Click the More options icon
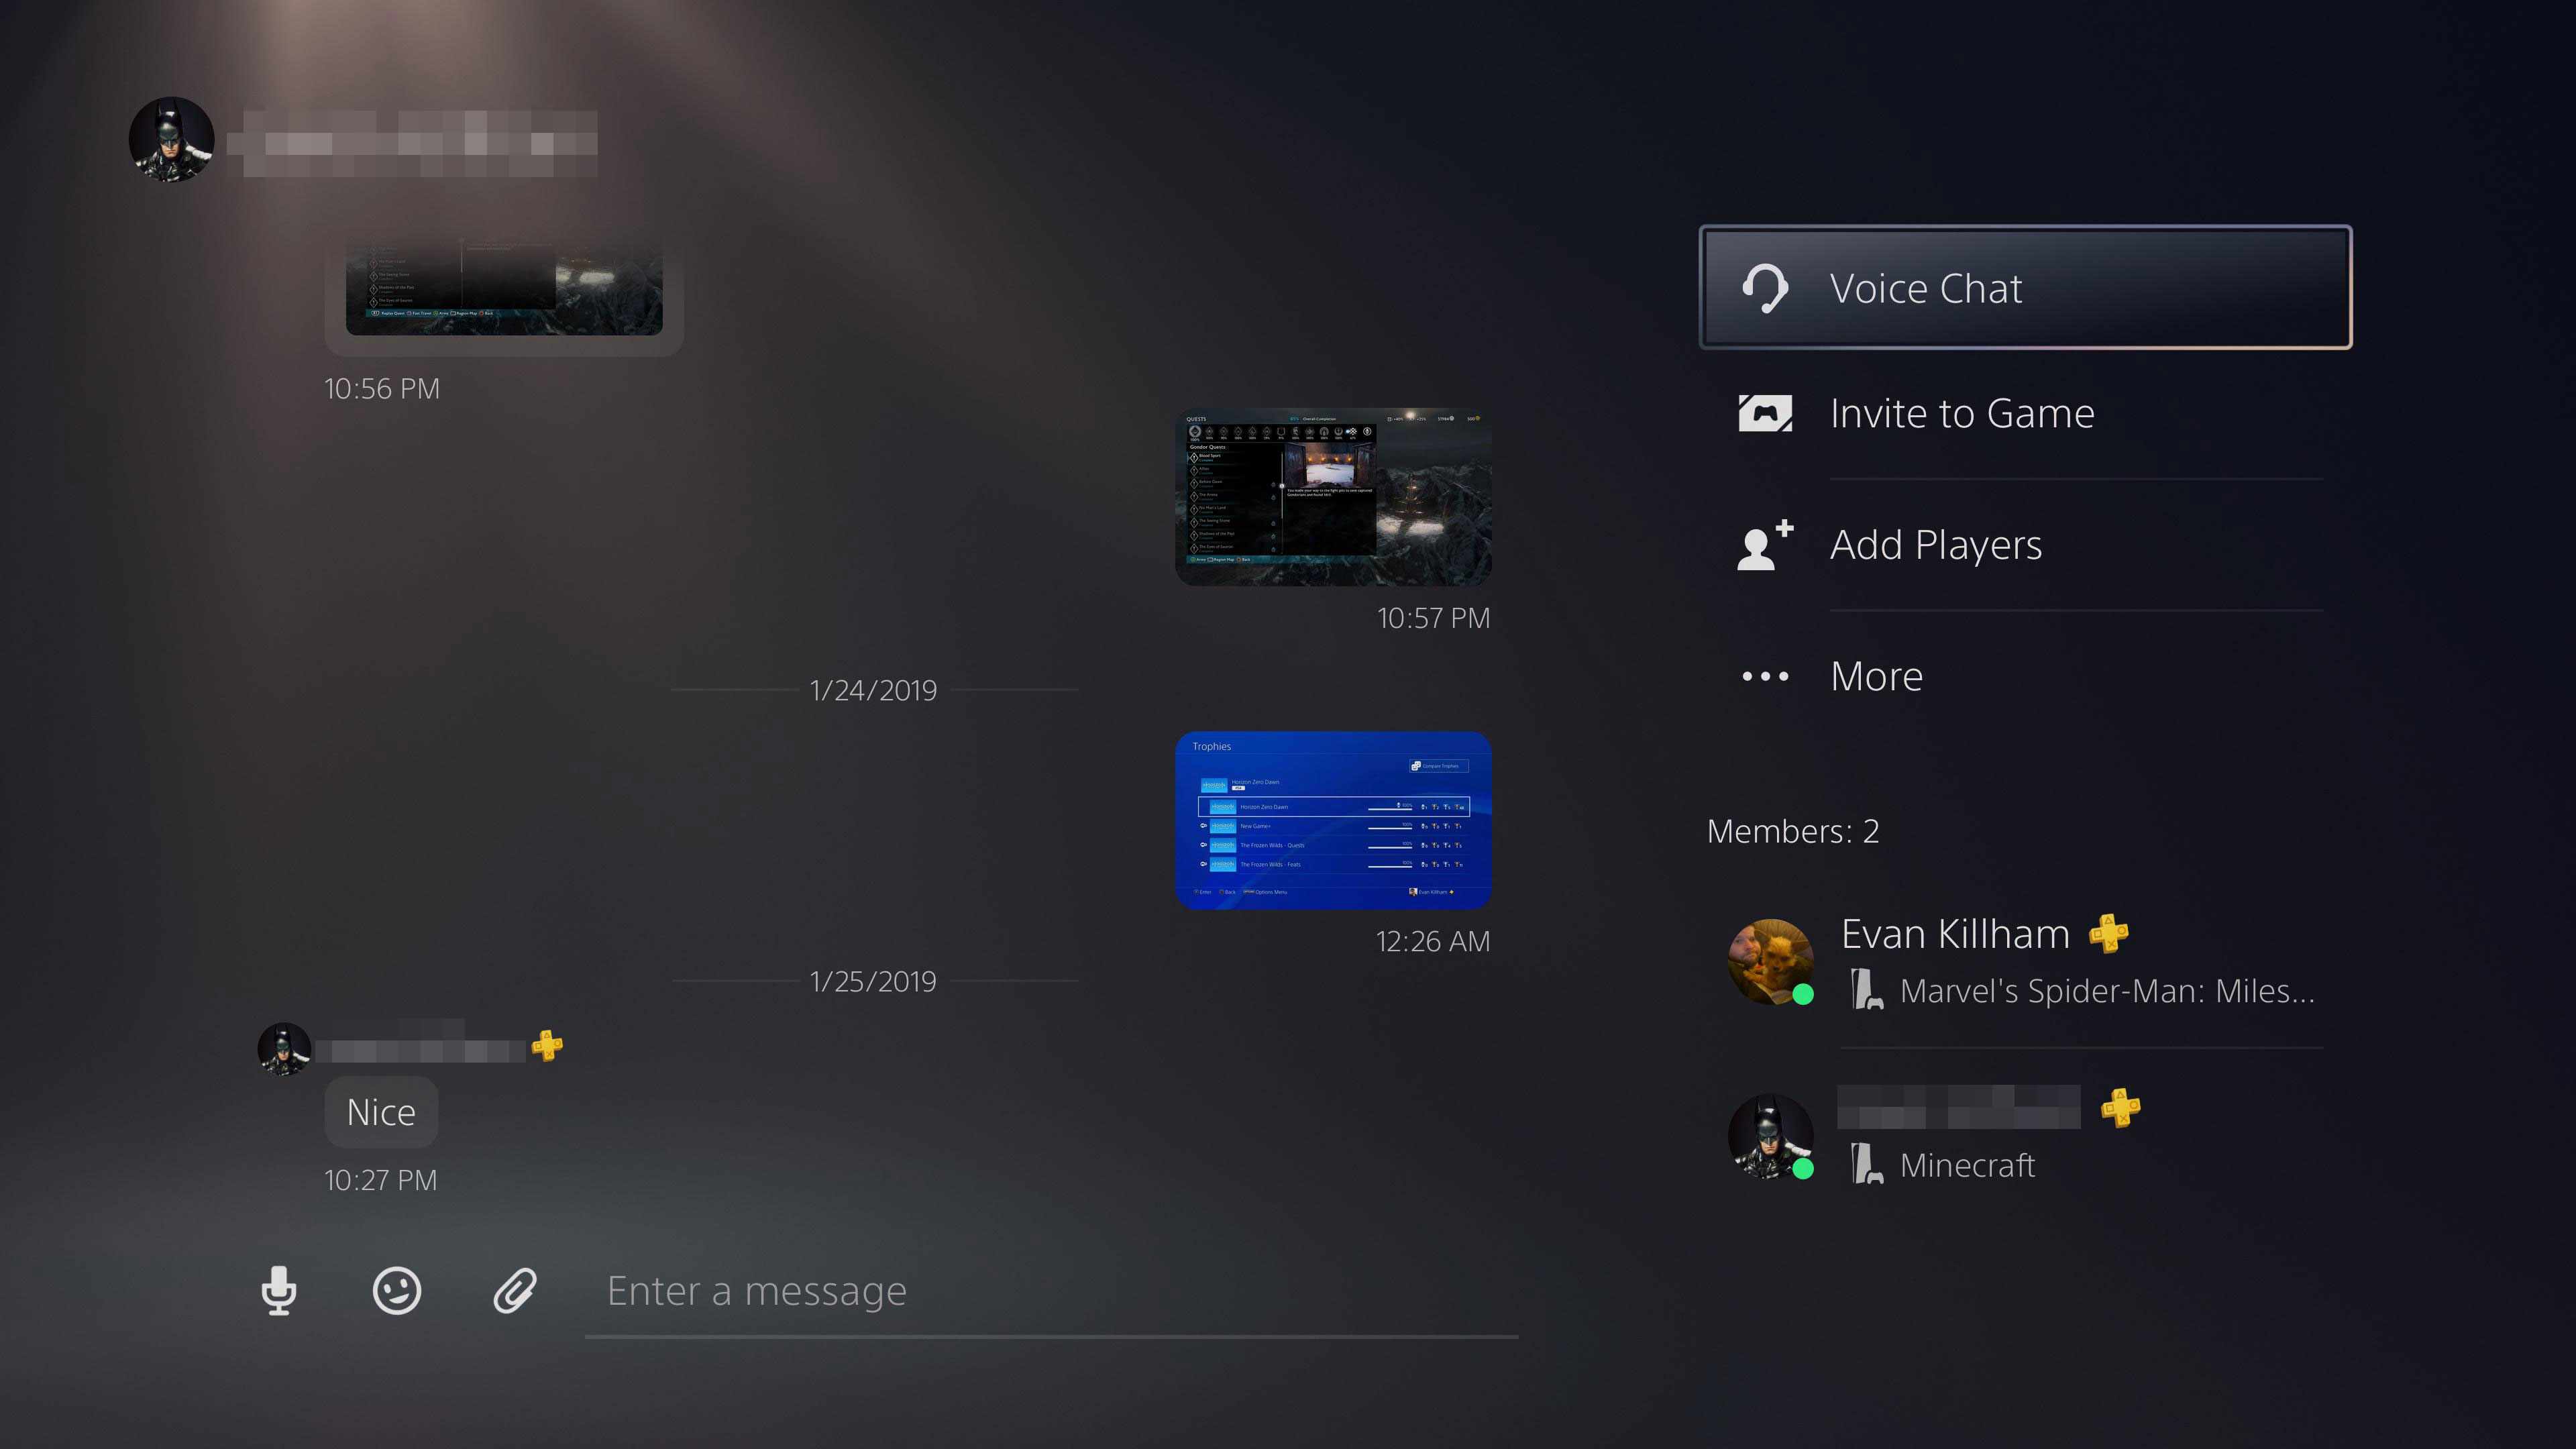 [x=1764, y=676]
